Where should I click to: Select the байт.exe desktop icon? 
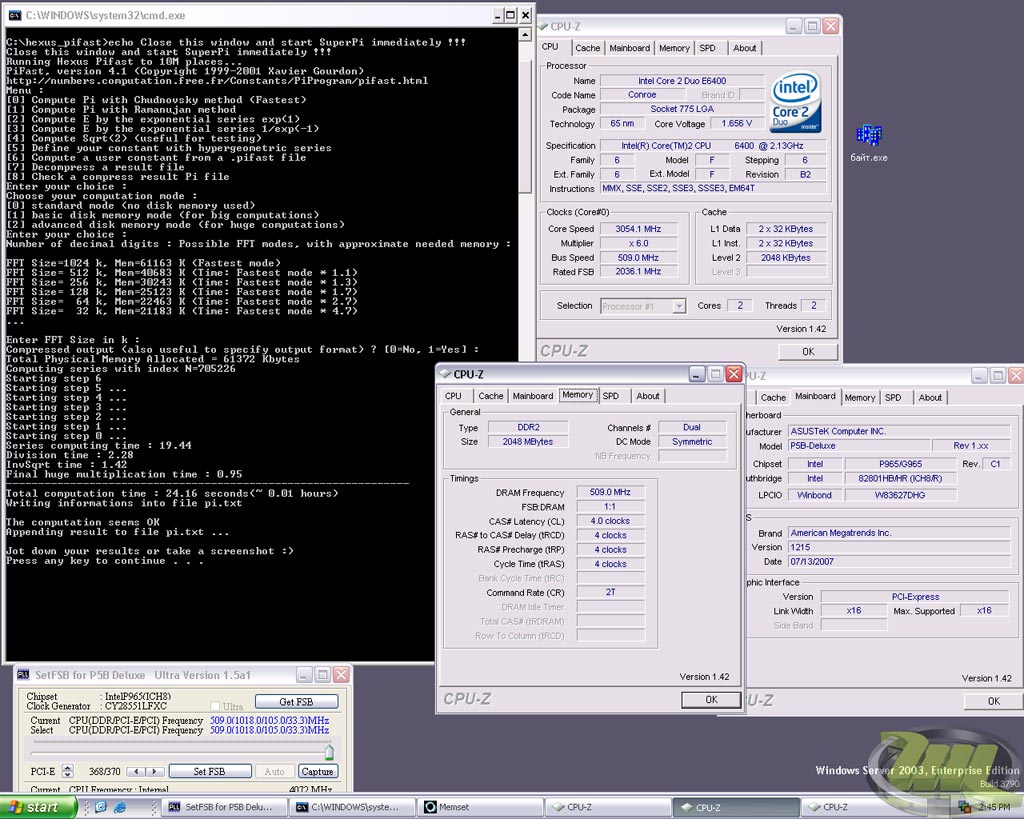pyautogui.click(x=869, y=144)
